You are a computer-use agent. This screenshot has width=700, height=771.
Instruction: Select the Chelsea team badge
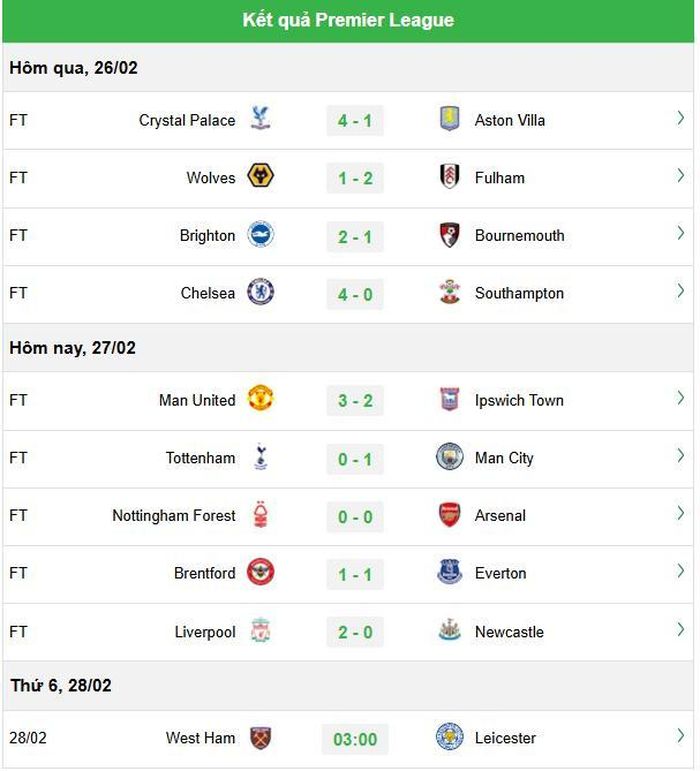click(261, 292)
